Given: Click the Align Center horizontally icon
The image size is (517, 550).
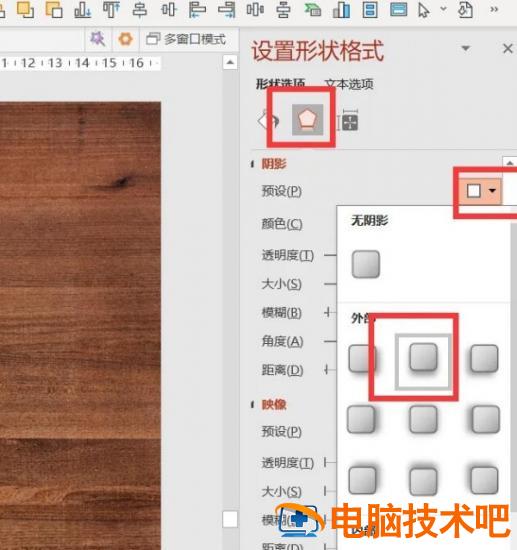Looking at the screenshot, I should 140,9.
